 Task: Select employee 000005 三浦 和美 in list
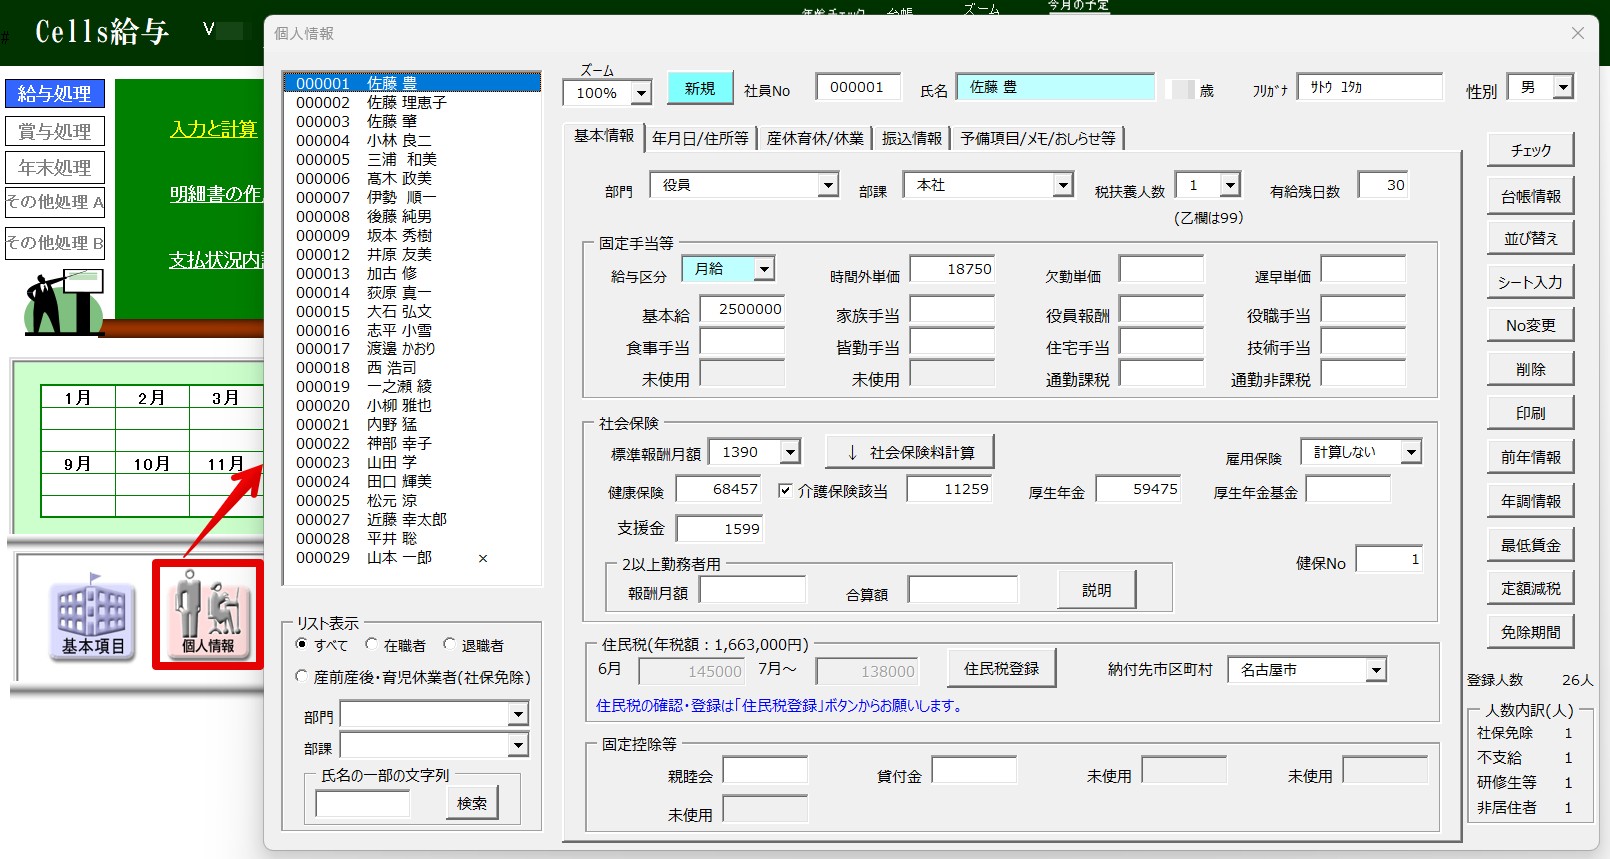[x=366, y=160]
